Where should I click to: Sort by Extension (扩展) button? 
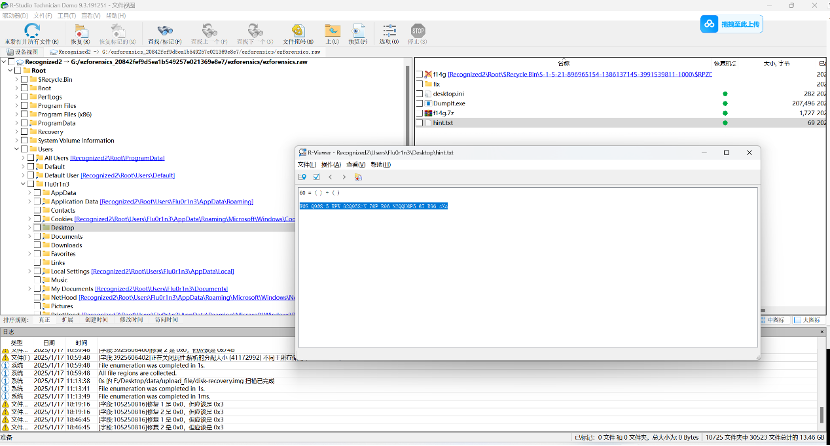pos(67,320)
